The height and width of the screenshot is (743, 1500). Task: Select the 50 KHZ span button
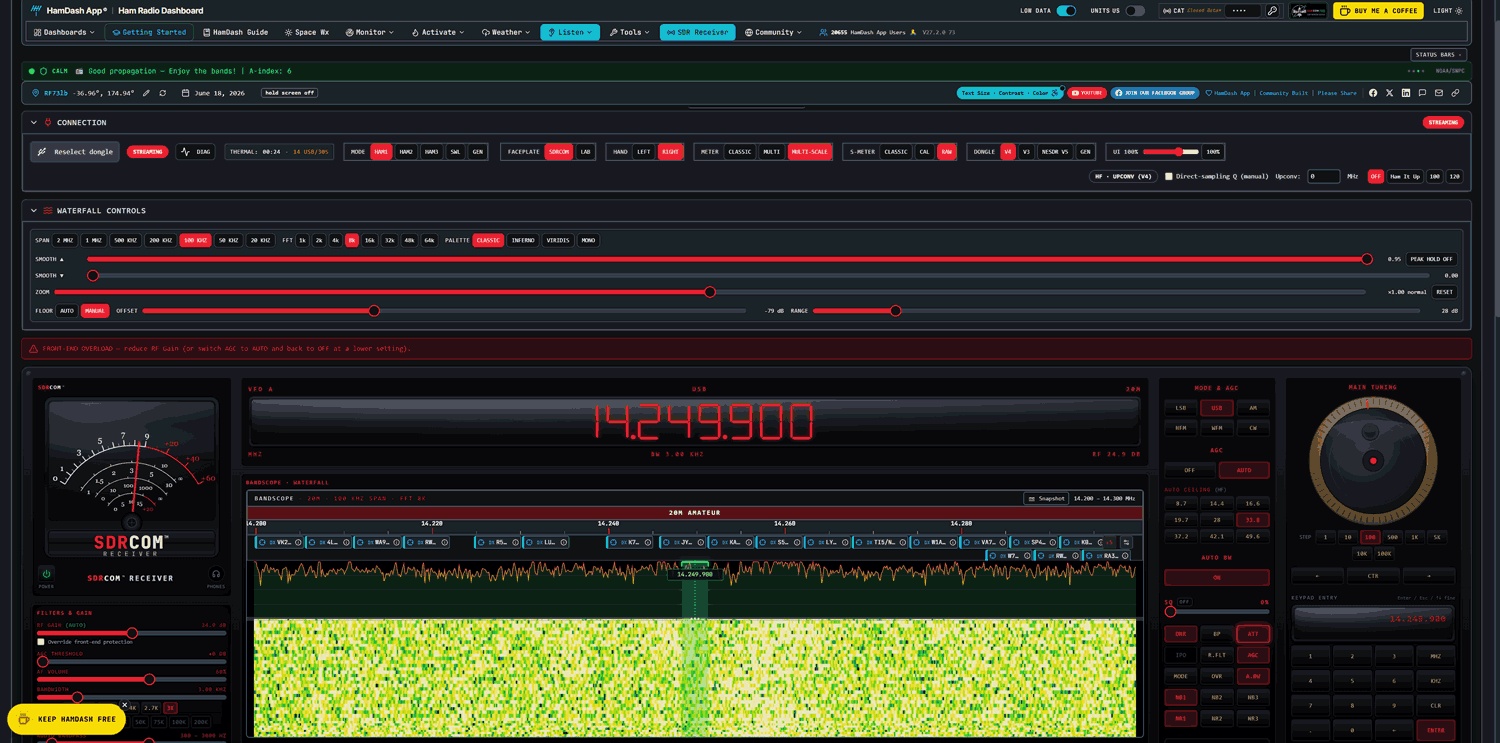[228, 240]
